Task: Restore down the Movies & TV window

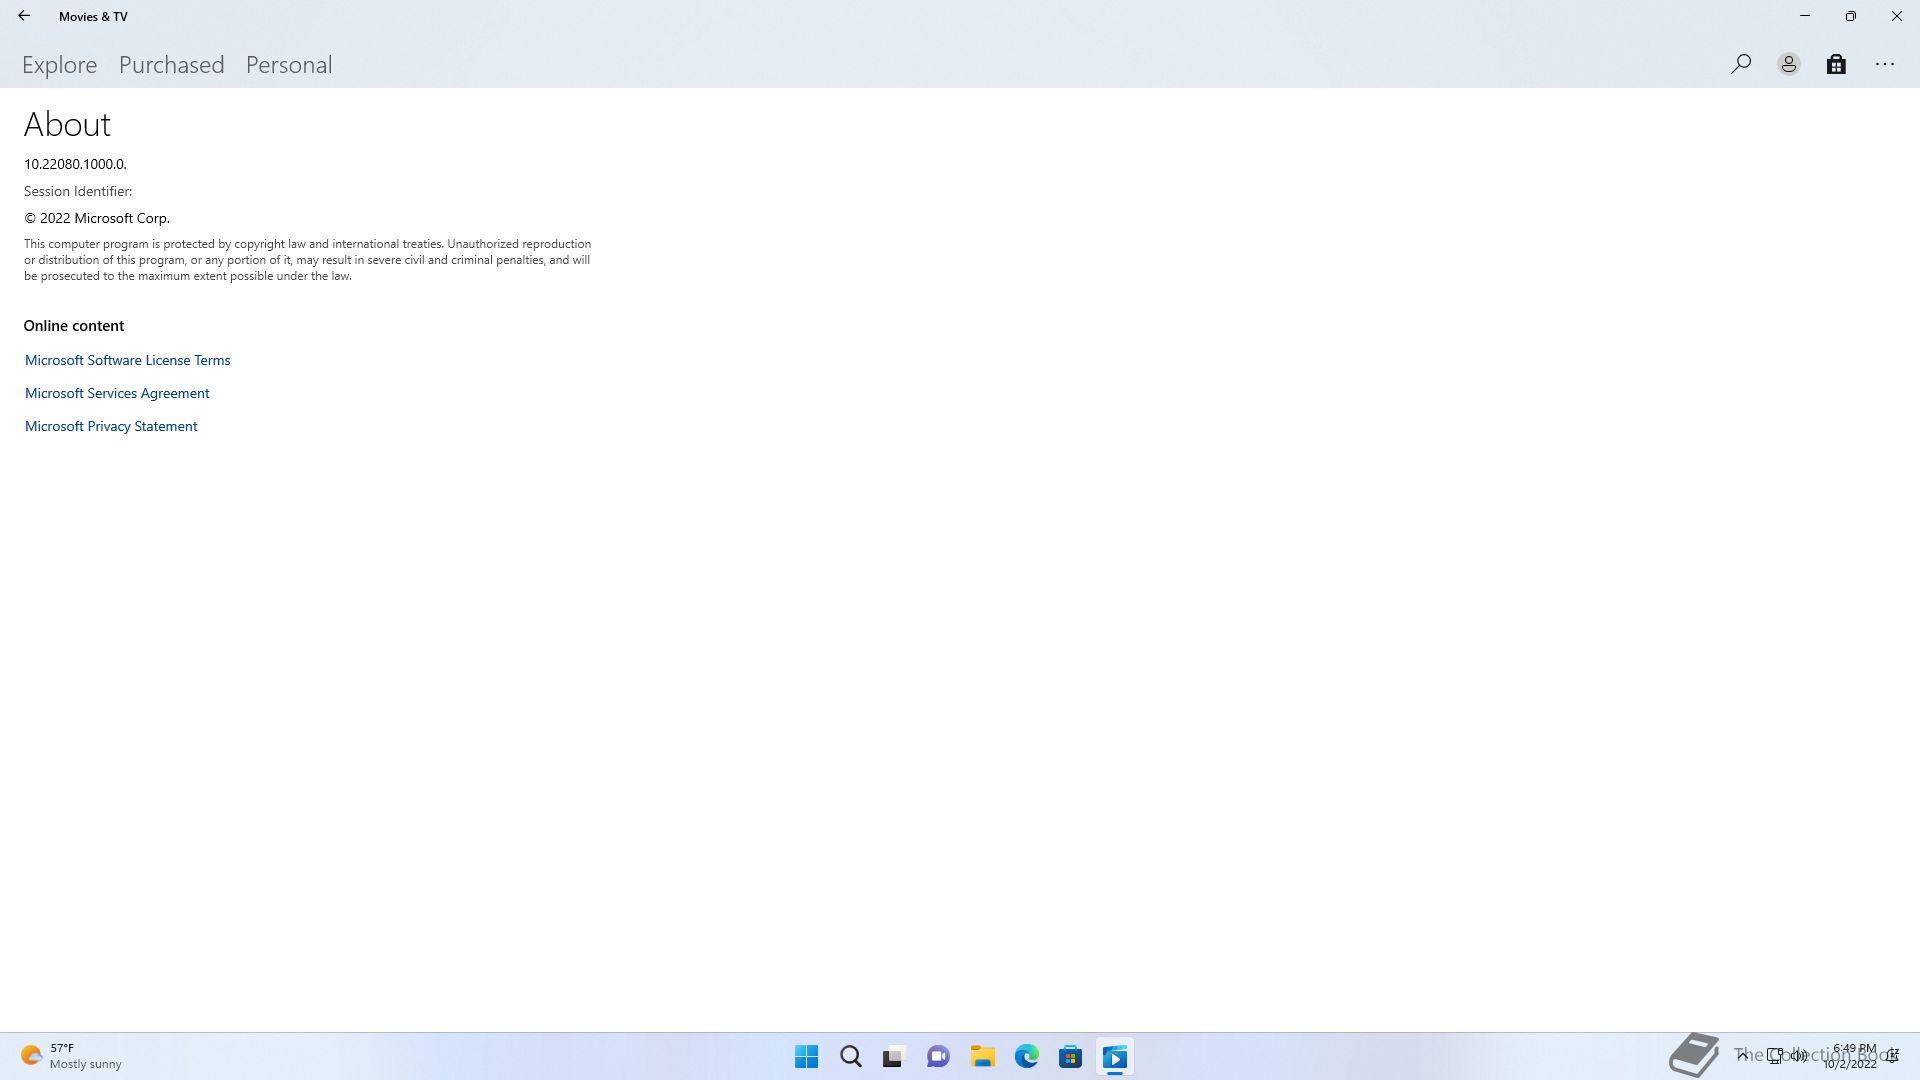Action: (x=1851, y=16)
